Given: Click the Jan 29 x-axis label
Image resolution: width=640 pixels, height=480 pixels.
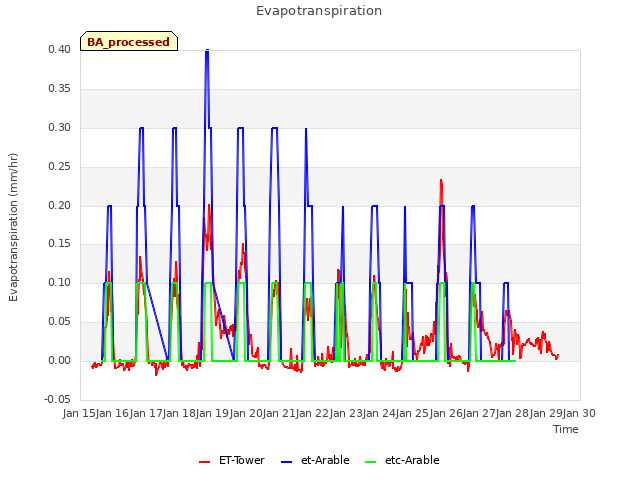Looking at the screenshot, I should (x=546, y=413).
